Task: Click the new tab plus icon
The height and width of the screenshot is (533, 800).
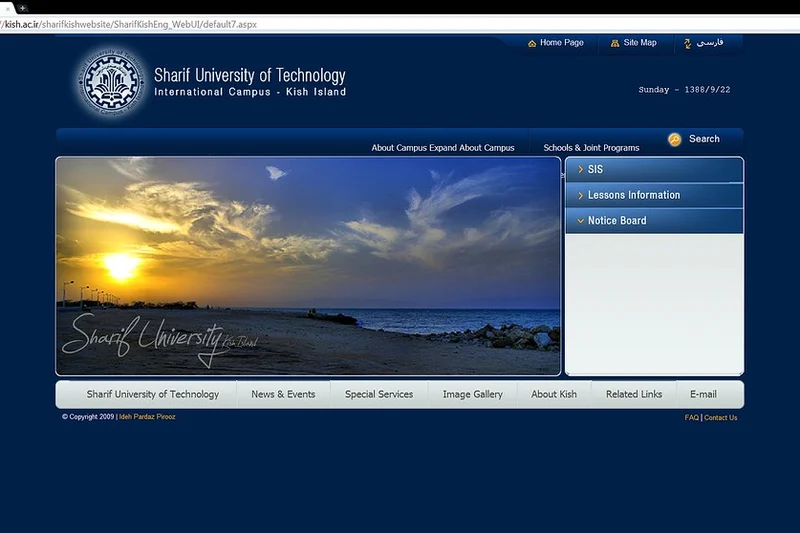Action: click(22, 8)
